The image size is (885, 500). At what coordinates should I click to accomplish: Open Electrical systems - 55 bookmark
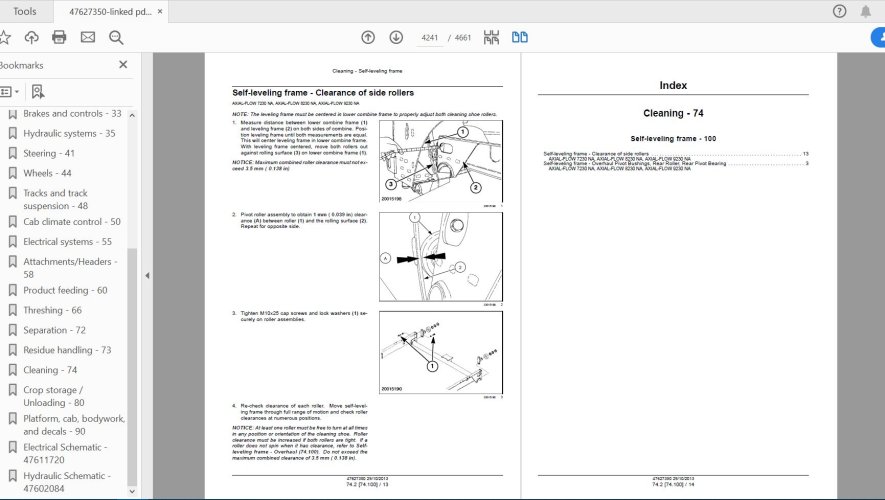[67, 242]
